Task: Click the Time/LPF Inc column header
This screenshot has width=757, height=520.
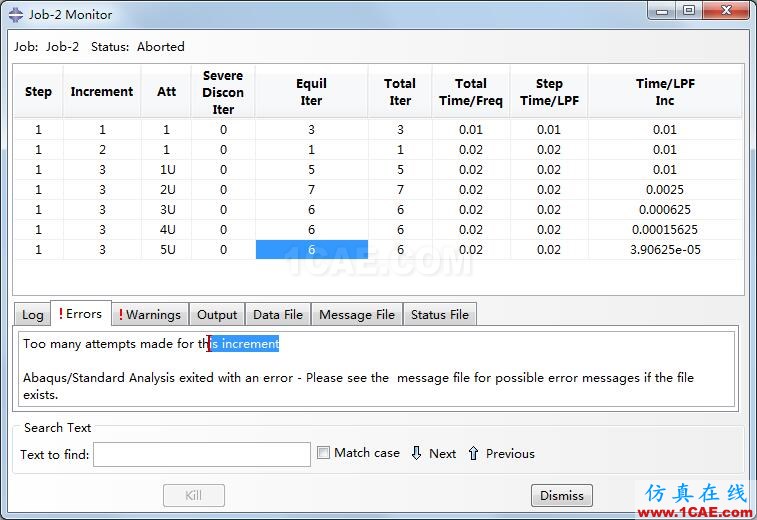Action: click(665, 92)
